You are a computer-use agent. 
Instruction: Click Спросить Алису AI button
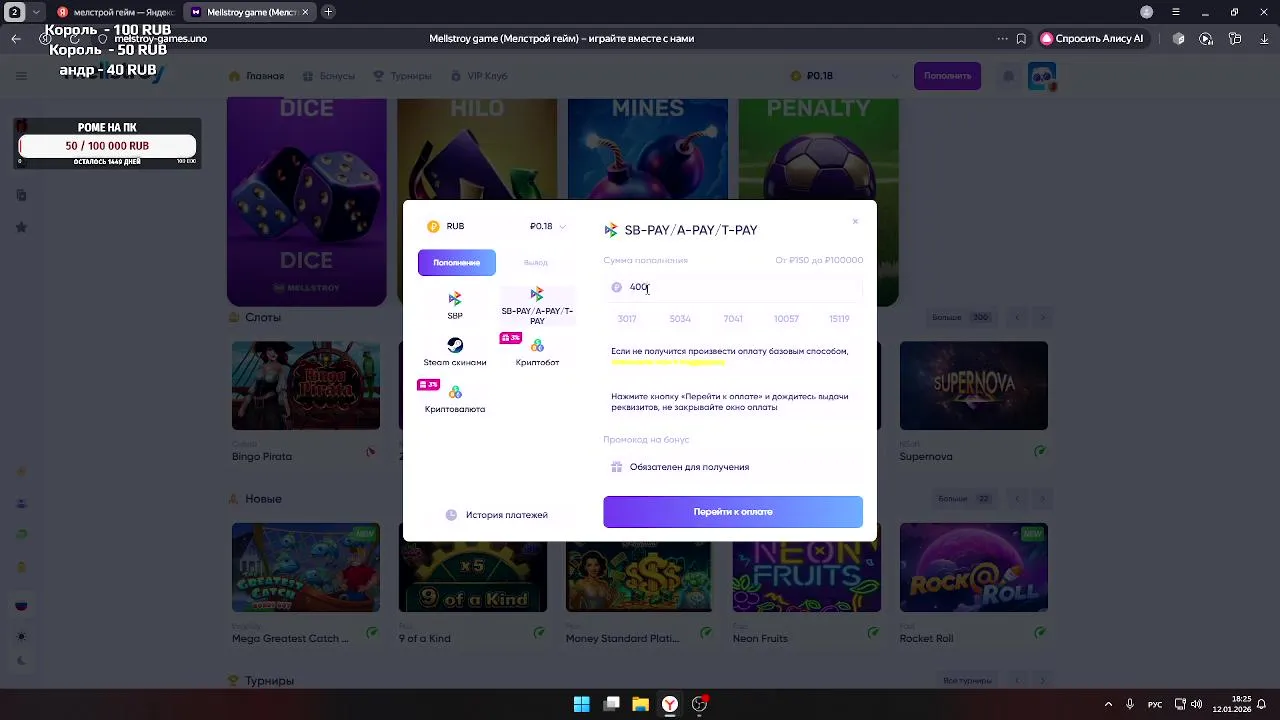coord(1093,38)
